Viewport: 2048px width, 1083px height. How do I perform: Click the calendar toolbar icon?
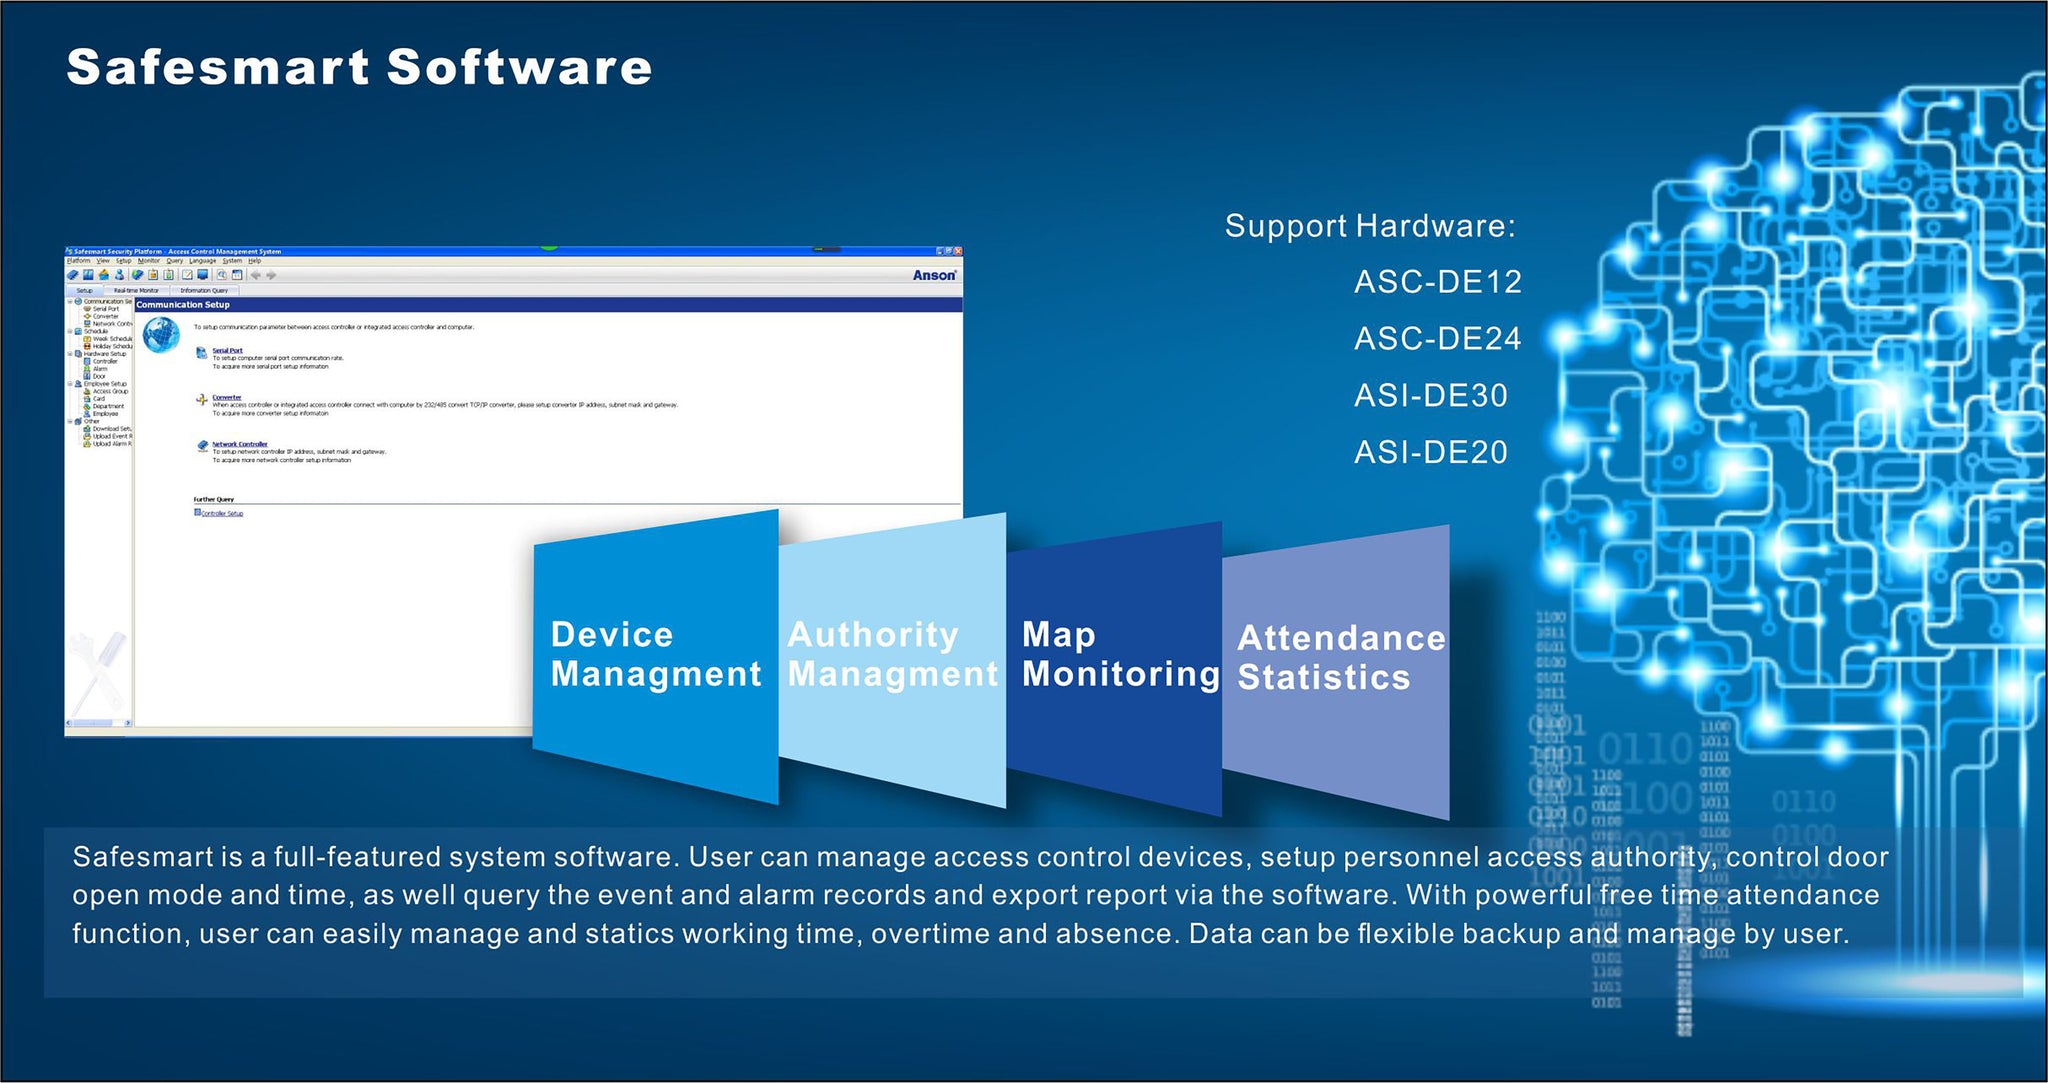[237, 275]
